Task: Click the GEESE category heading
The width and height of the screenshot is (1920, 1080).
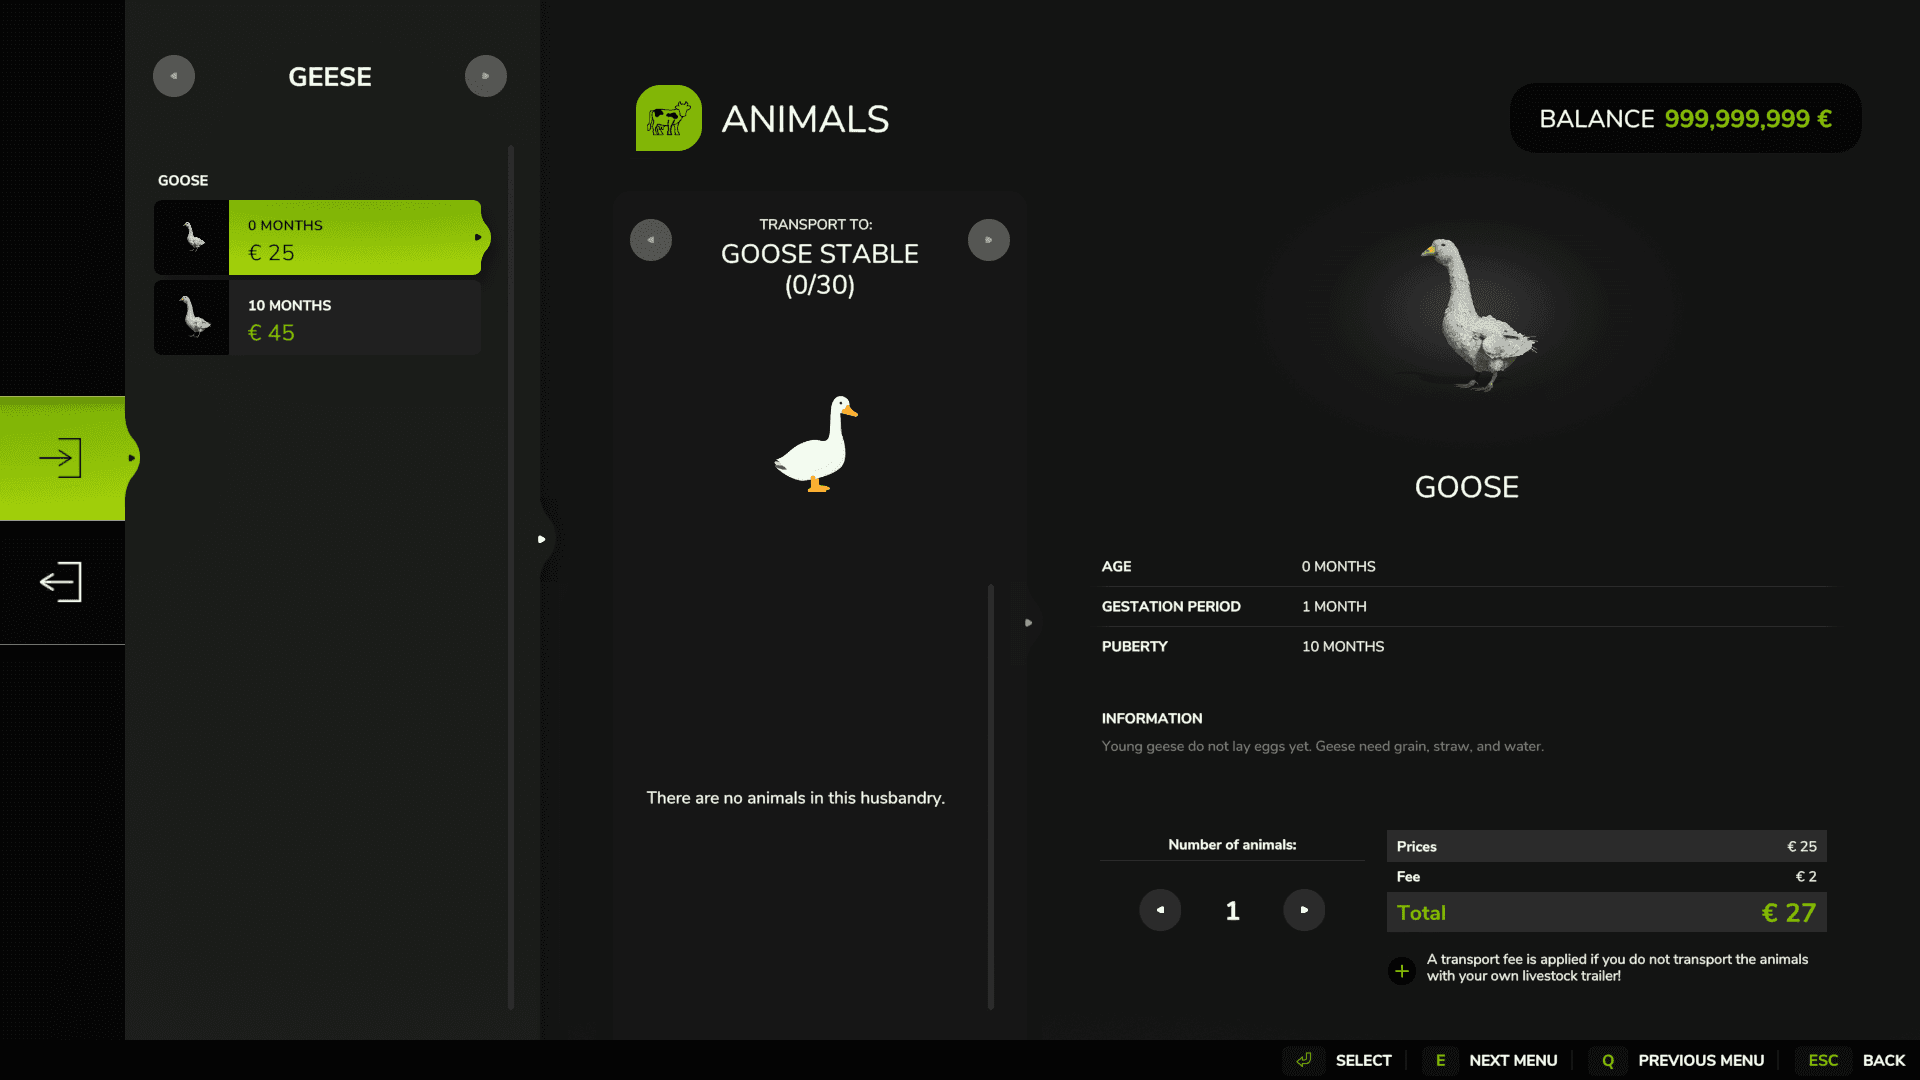Action: coord(330,77)
